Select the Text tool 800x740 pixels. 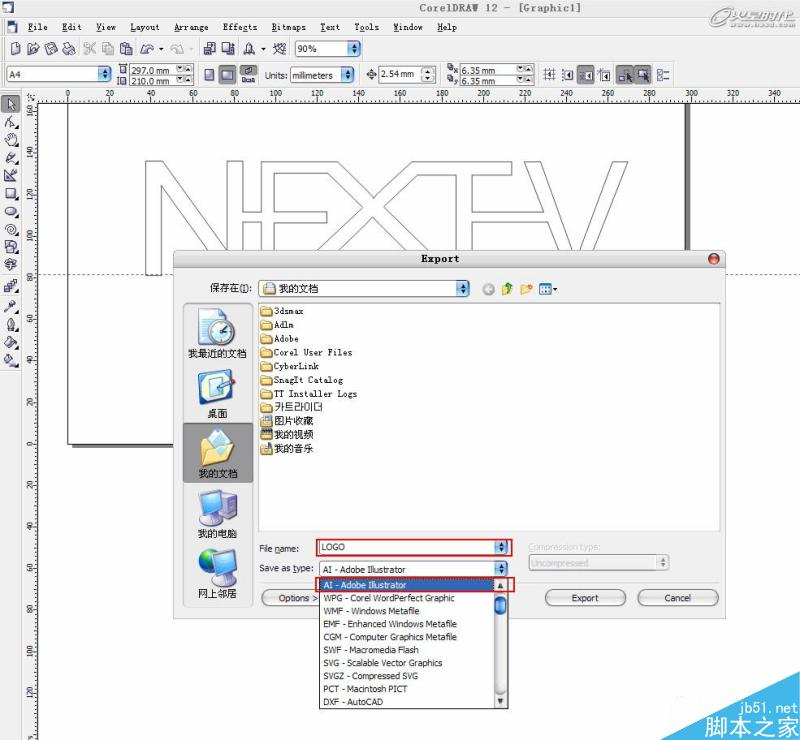click(x=11, y=264)
